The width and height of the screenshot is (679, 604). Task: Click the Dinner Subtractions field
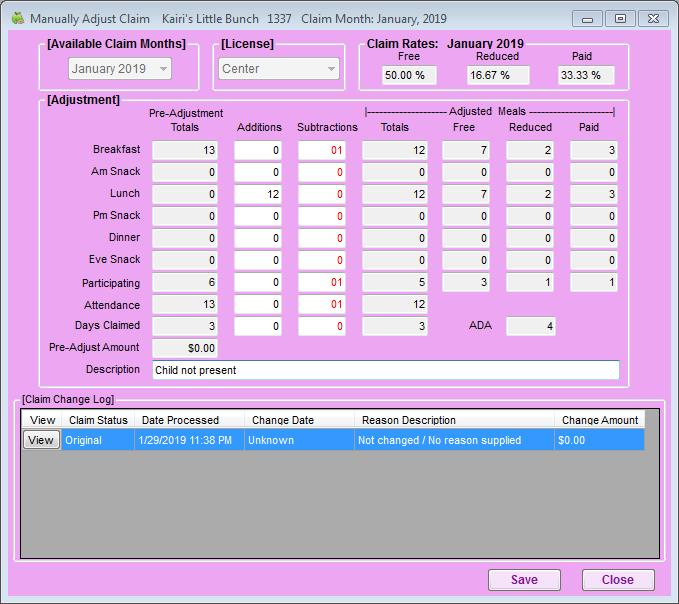(x=321, y=238)
